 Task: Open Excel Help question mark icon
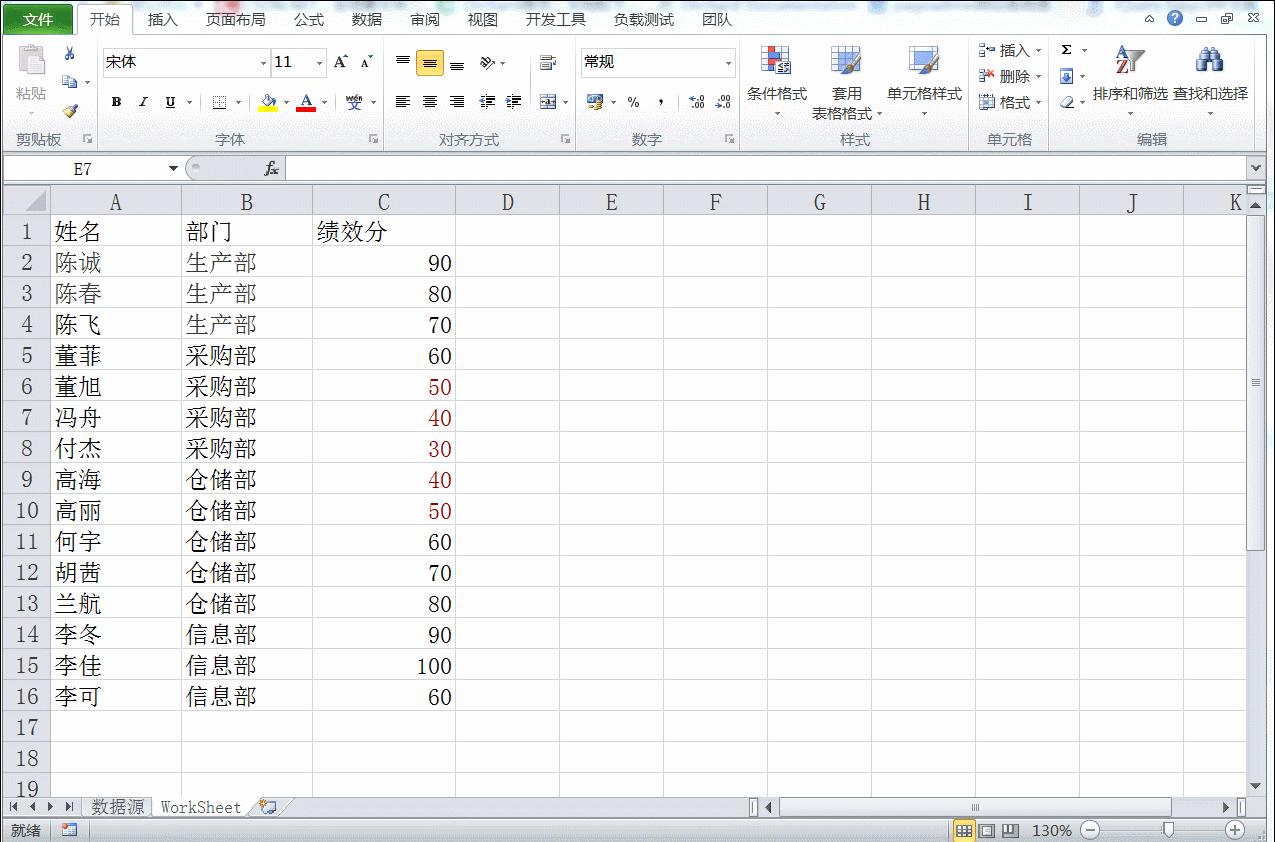pos(1175,19)
